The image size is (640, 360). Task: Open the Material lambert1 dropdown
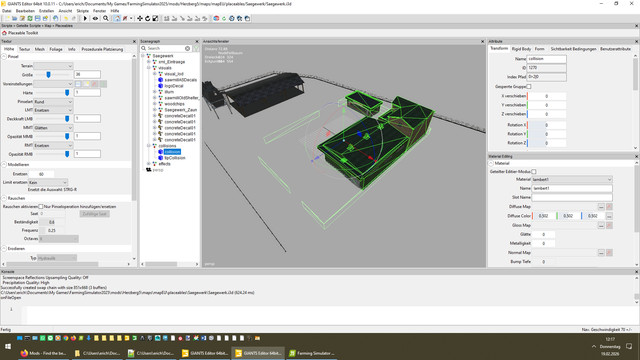tap(572, 180)
